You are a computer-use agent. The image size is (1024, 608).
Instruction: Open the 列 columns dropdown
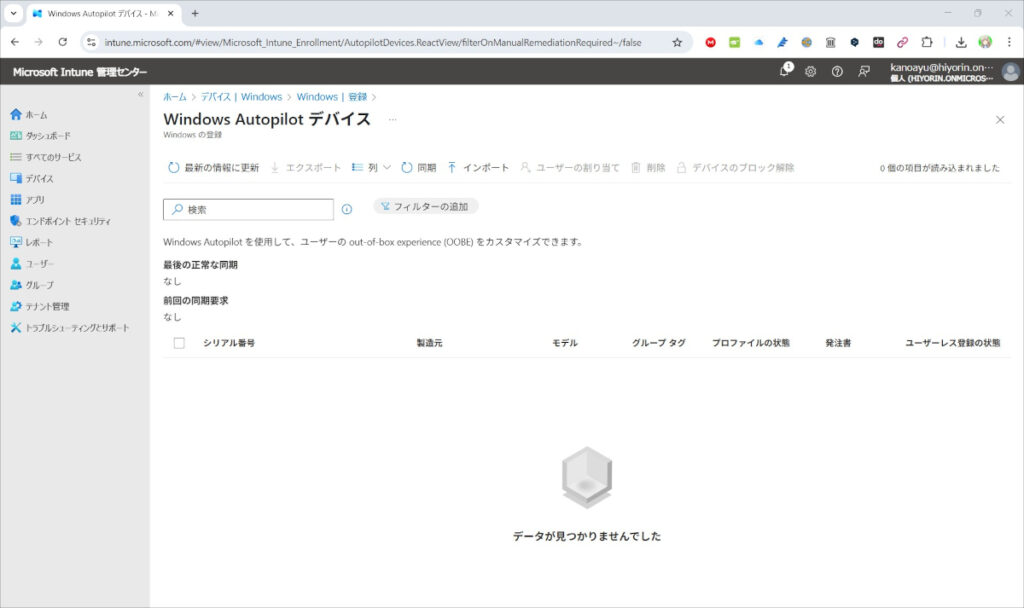click(x=371, y=168)
